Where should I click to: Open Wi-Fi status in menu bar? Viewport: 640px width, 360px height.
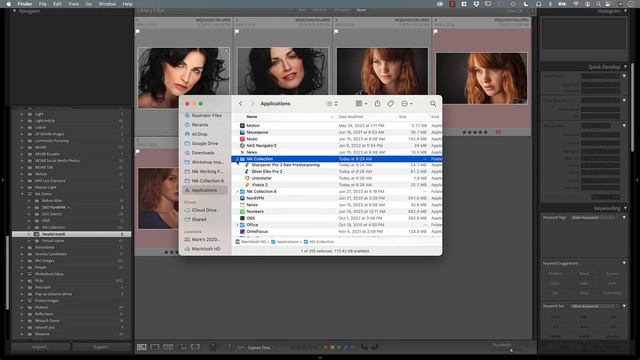pos(576,4)
